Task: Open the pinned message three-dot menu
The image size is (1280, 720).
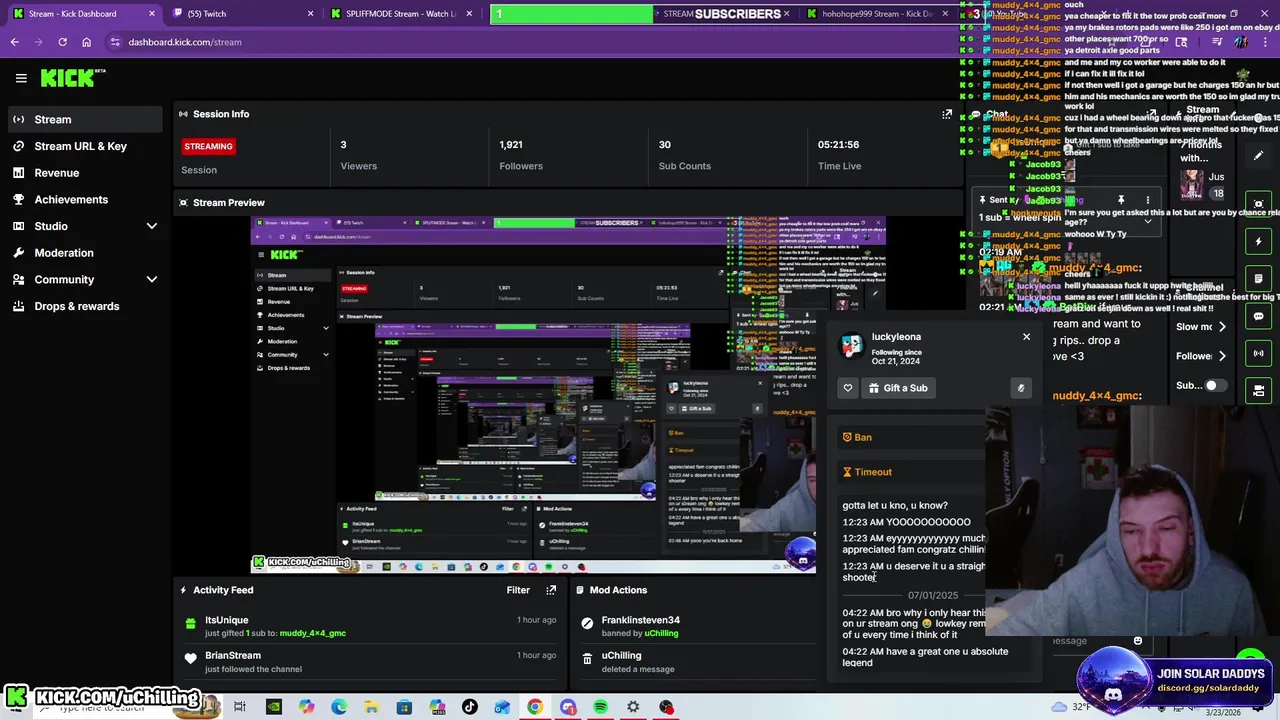Action: 1147,200
